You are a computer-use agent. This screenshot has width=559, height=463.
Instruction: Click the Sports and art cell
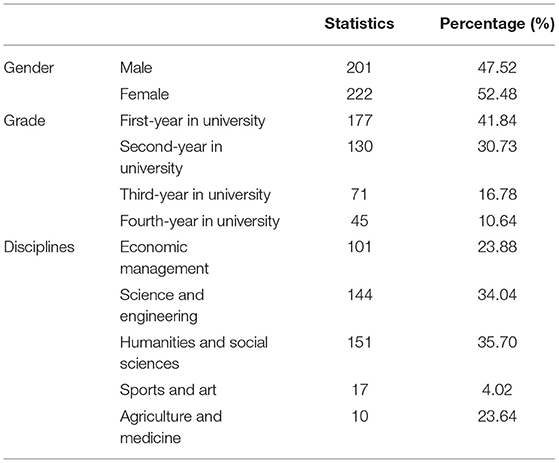click(168, 390)
